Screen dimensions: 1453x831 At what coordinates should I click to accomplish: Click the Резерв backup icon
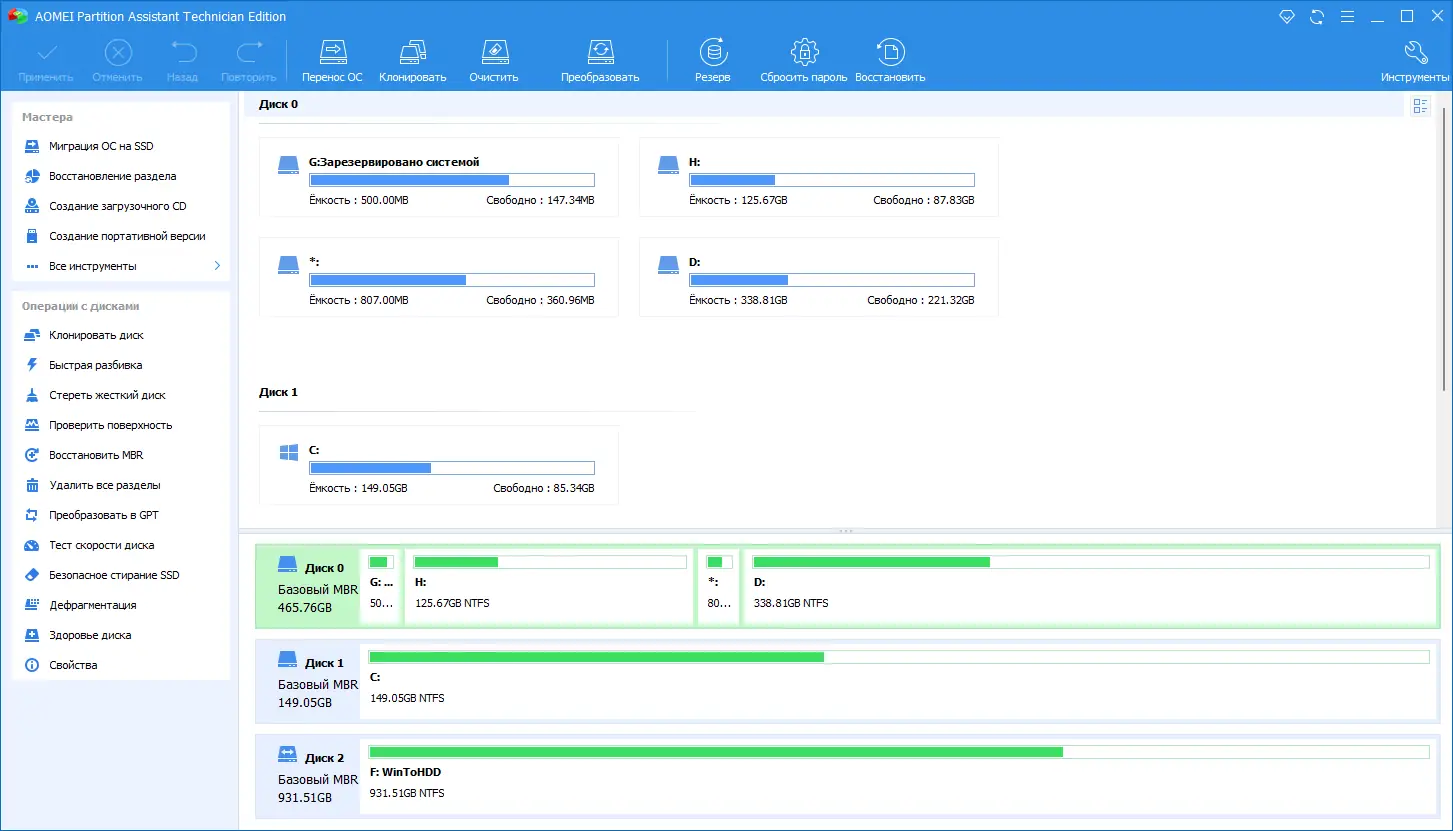(x=712, y=57)
